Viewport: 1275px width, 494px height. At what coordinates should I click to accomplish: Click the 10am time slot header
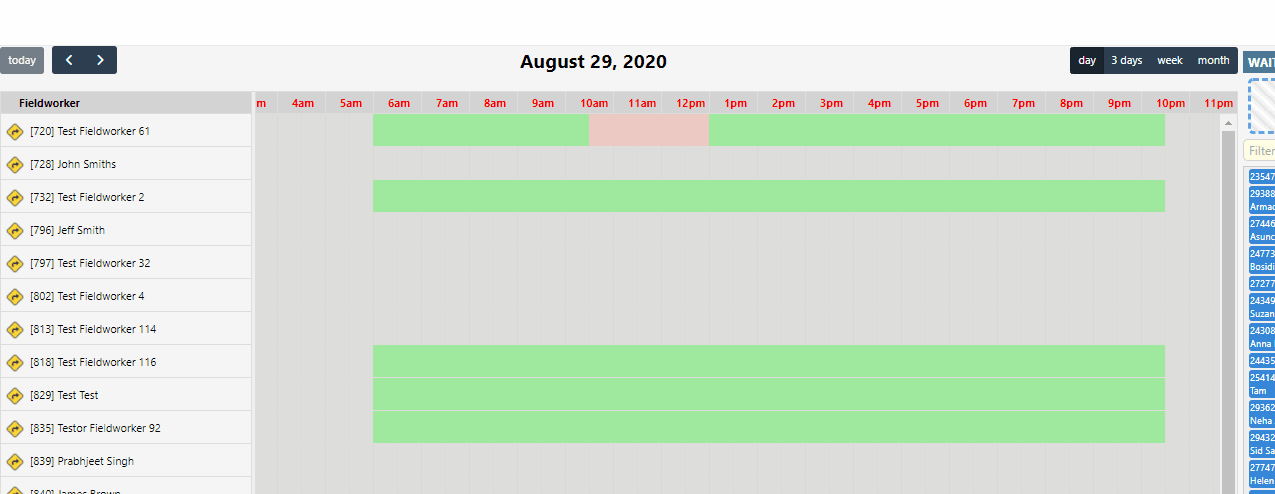click(594, 103)
